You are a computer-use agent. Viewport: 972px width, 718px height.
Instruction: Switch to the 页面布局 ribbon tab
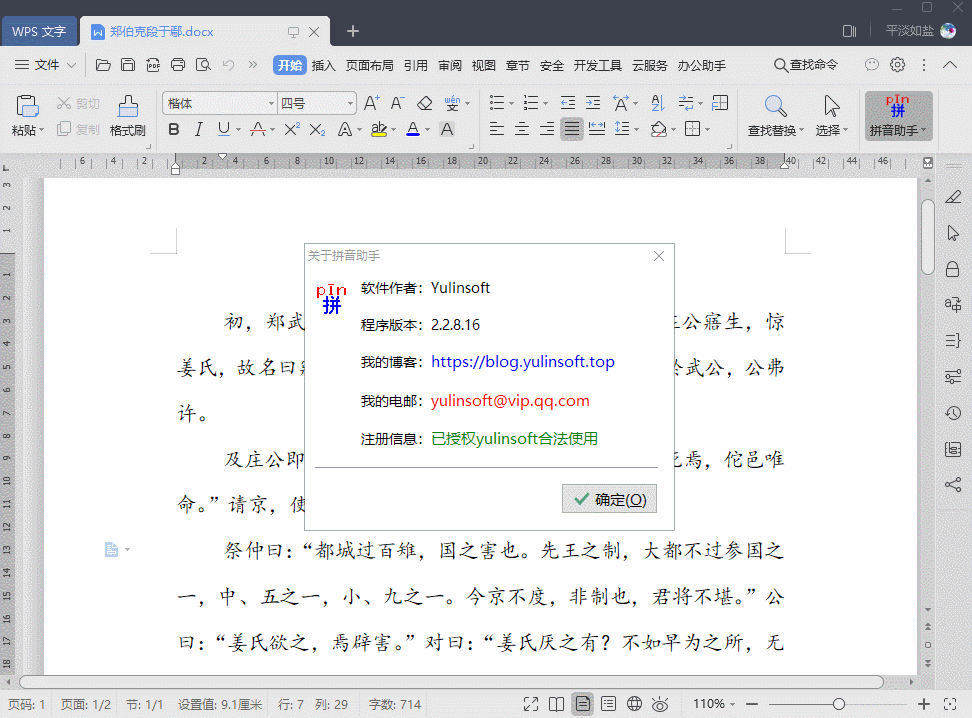click(x=369, y=65)
